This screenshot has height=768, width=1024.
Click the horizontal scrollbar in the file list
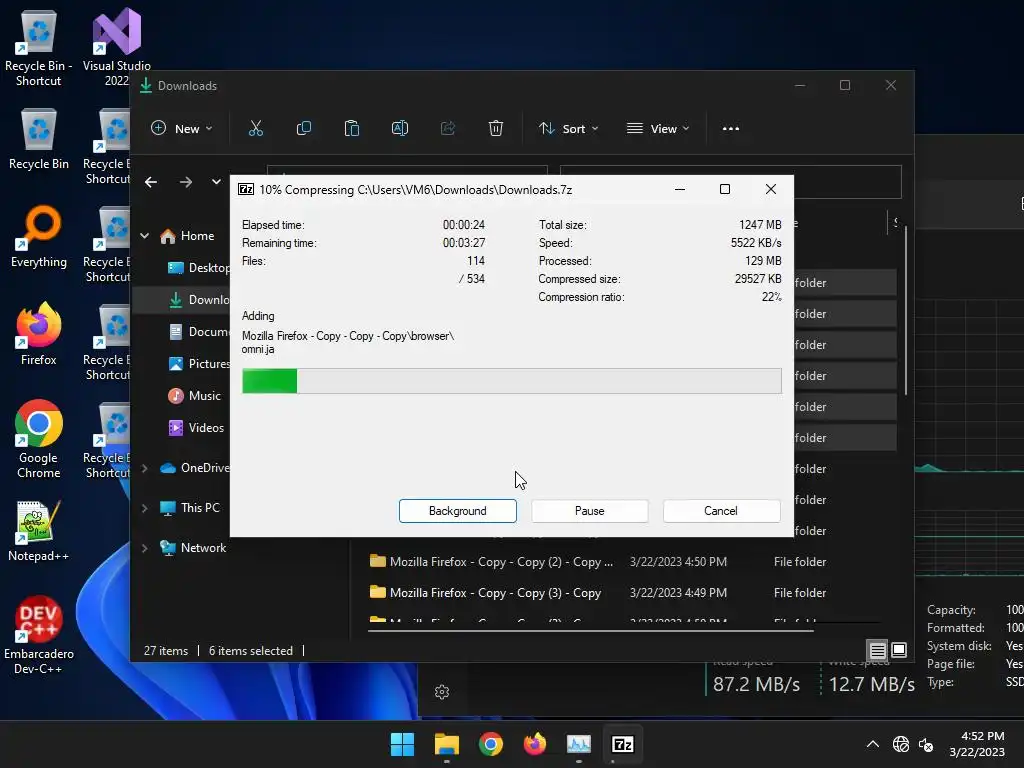click(591, 631)
